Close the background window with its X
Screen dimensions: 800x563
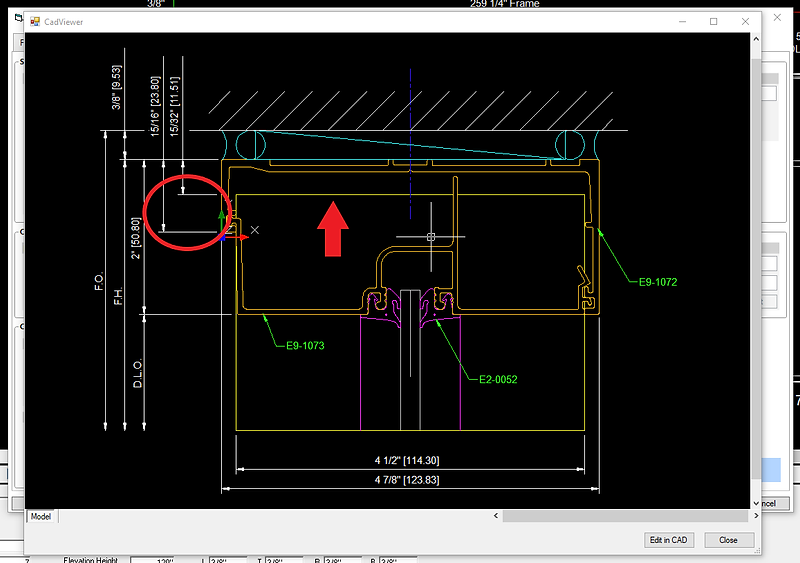tap(777, 17)
